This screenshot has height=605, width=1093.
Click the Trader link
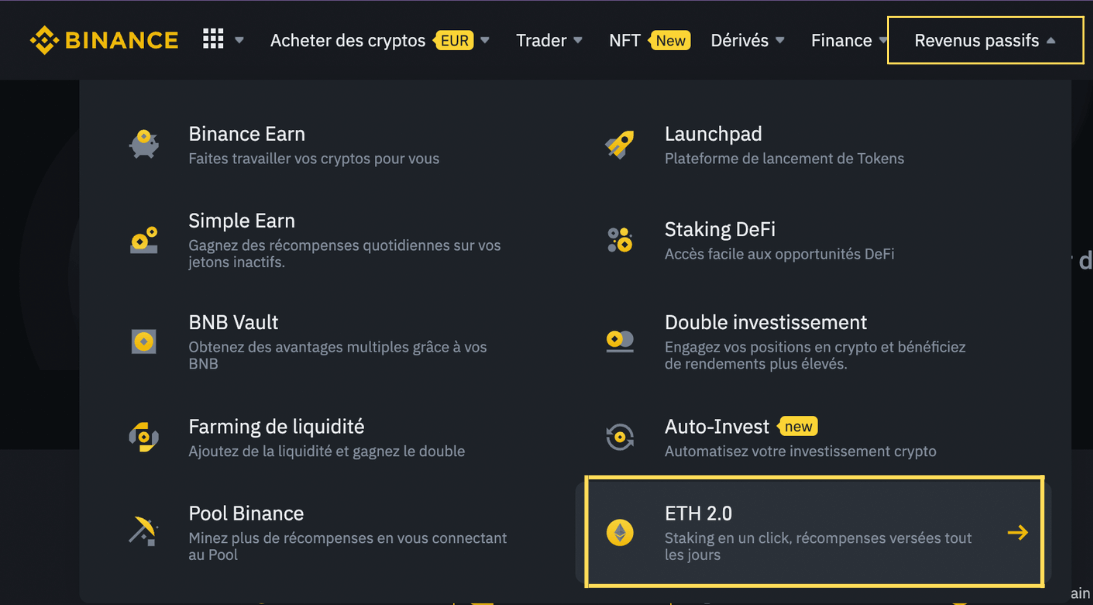click(542, 40)
